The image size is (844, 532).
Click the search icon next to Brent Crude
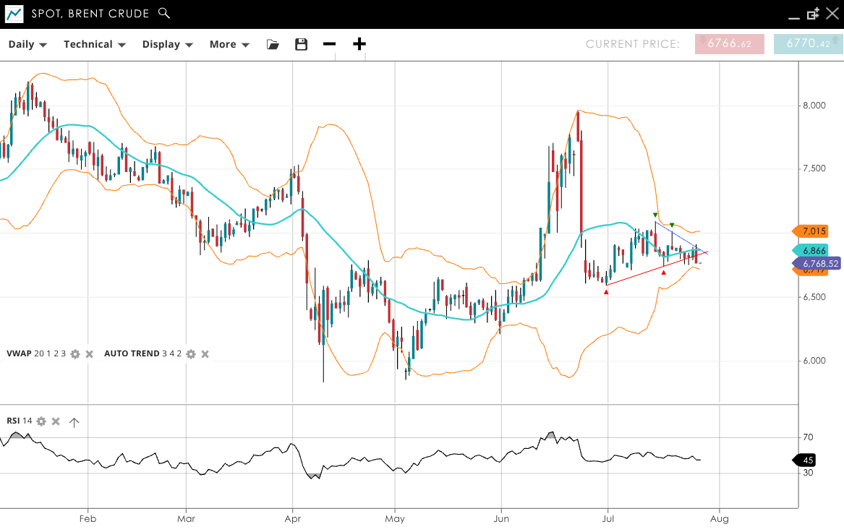[x=165, y=14]
